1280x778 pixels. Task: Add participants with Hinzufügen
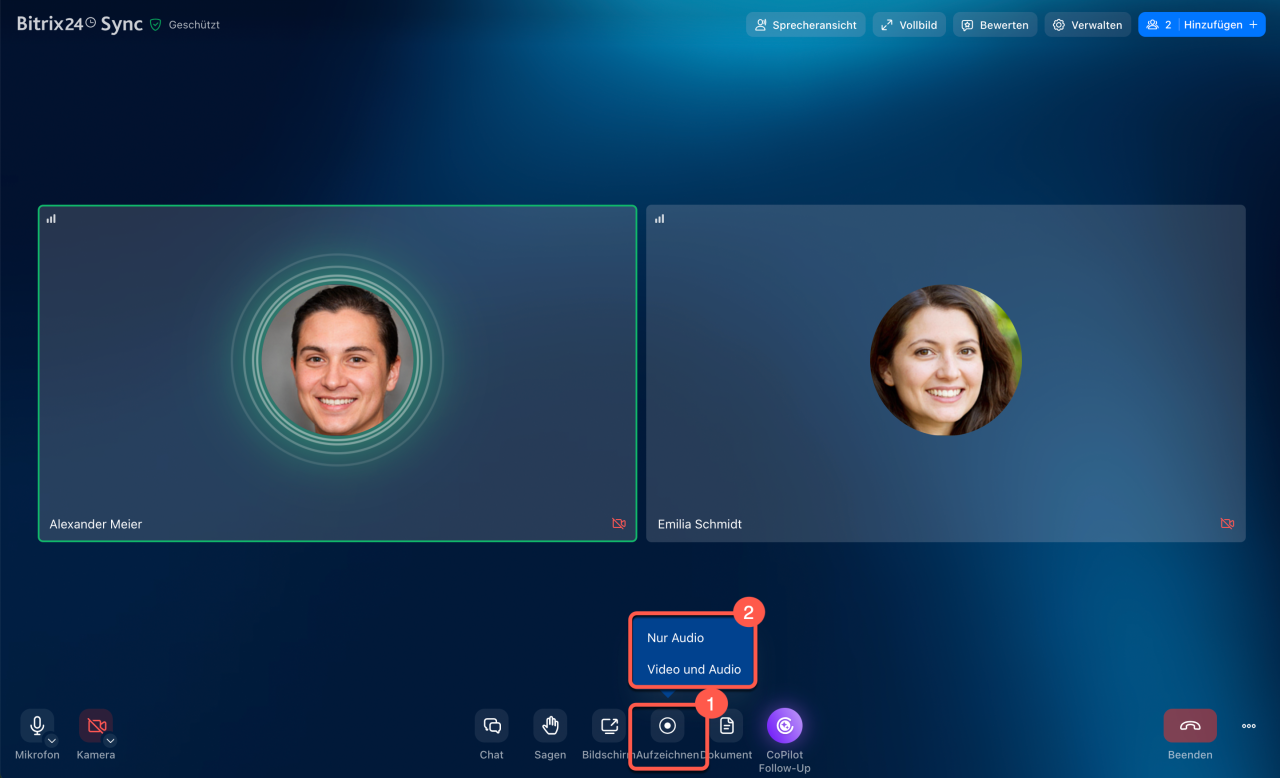coord(1221,25)
